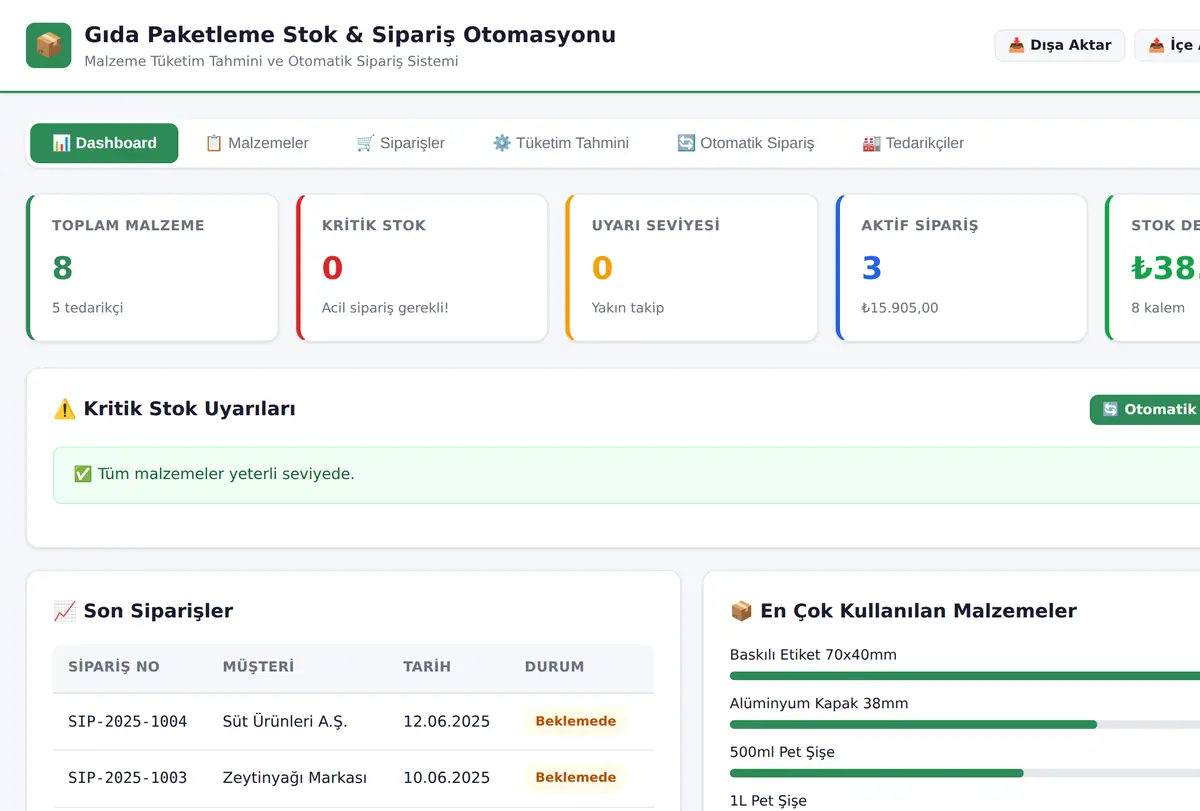Click the stock value summary card
Image resolution: width=1200 pixels, height=811 pixels.
1153,268
